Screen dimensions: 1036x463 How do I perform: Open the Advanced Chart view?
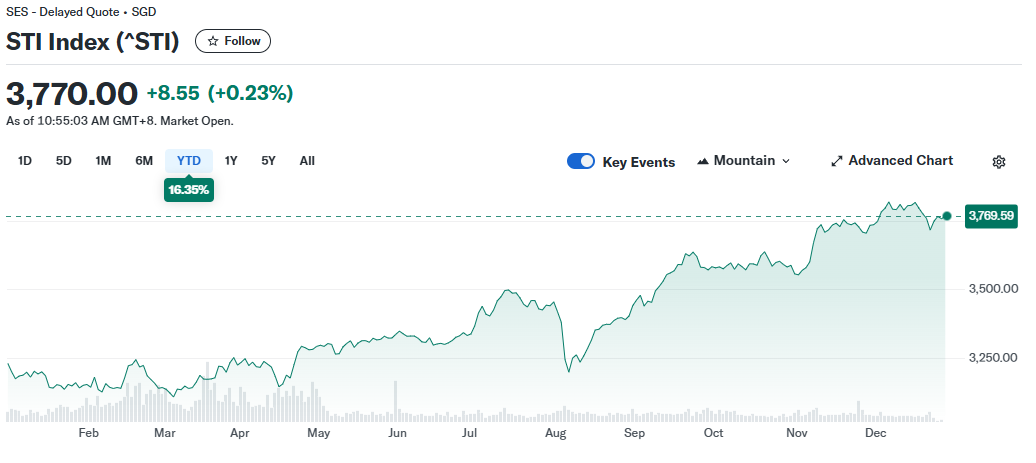[x=900, y=161]
